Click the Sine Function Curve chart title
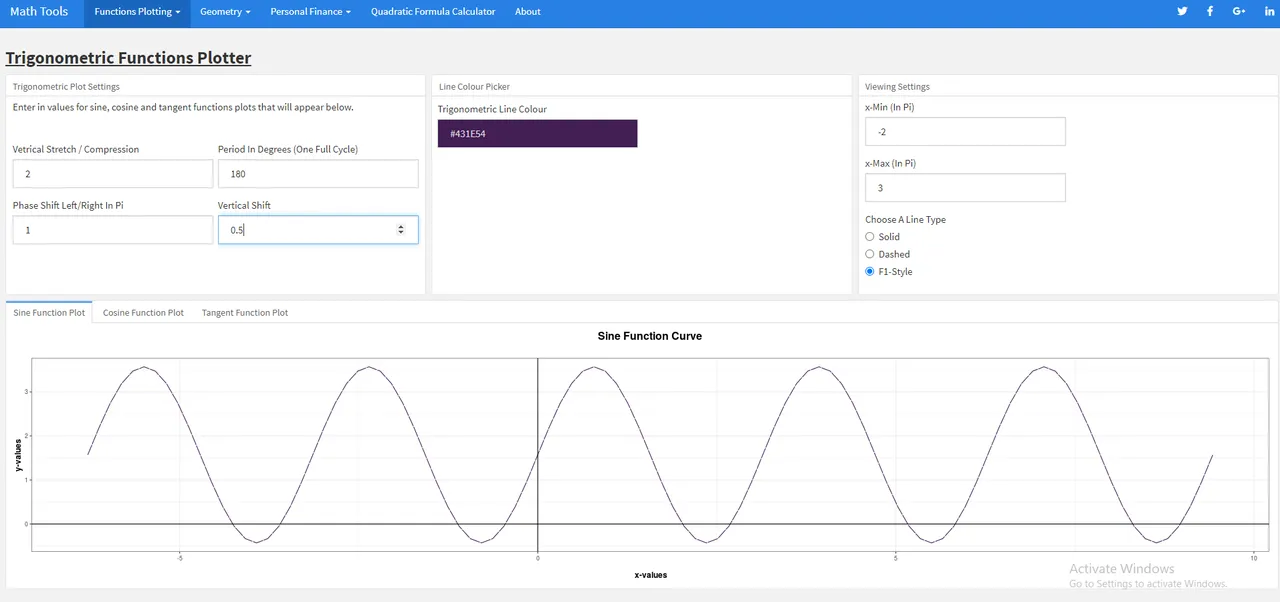Screen dimensions: 1280x602 [650, 336]
